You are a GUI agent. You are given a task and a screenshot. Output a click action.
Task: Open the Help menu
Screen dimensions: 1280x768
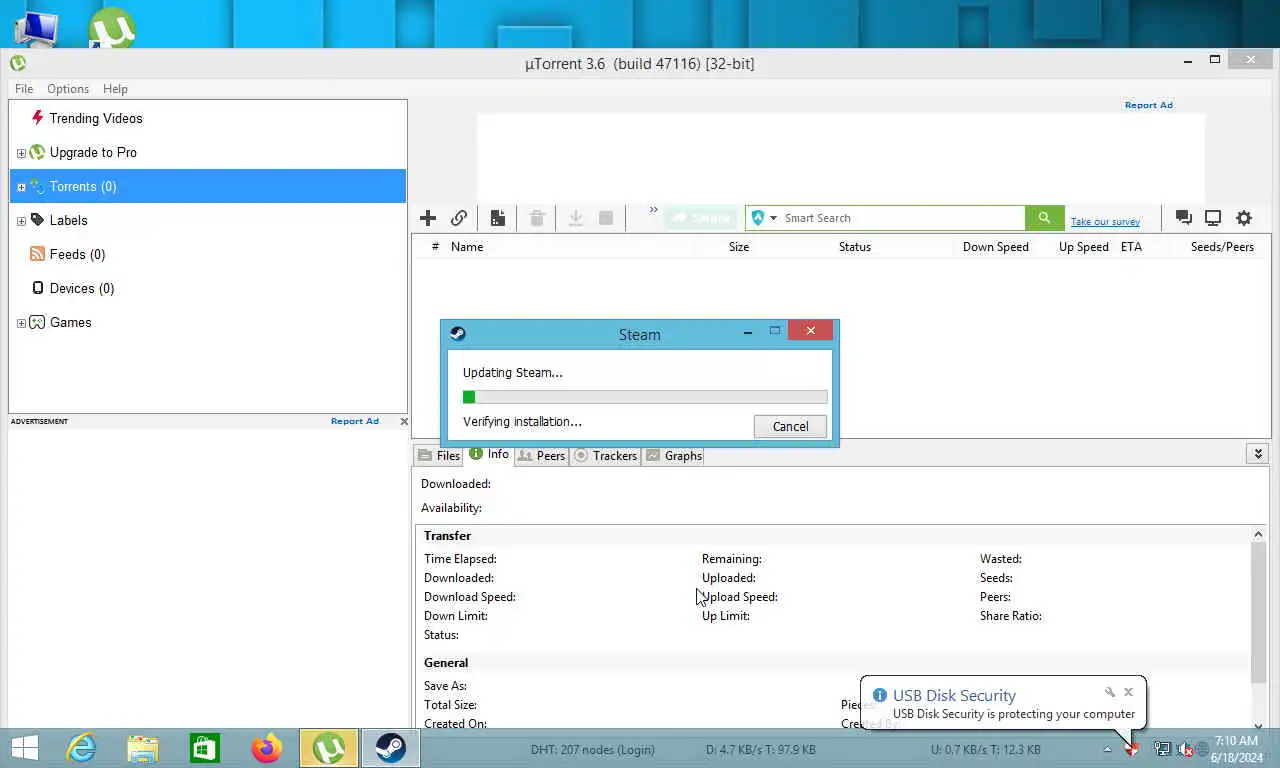115,89
